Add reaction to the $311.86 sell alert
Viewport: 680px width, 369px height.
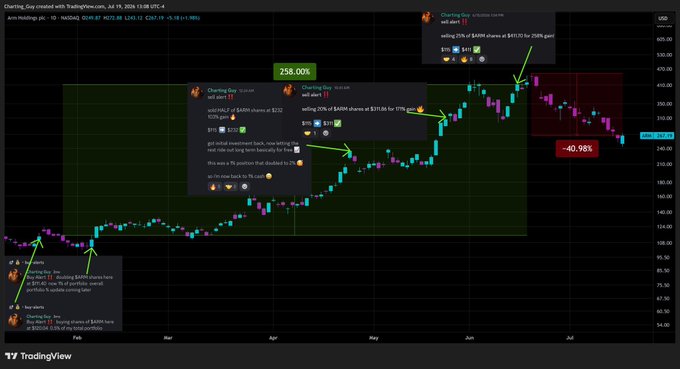point(325,133)
